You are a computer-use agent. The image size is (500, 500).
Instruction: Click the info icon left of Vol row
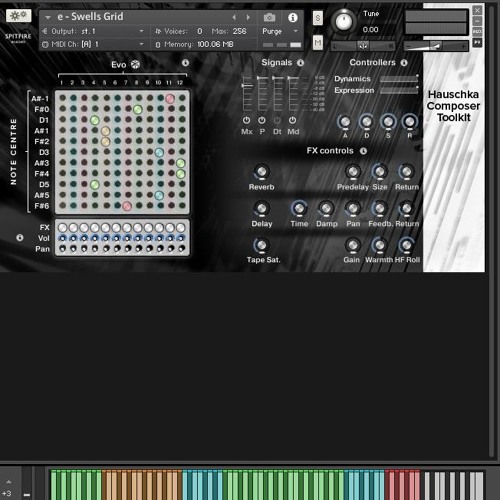click(x=20, y=237)
